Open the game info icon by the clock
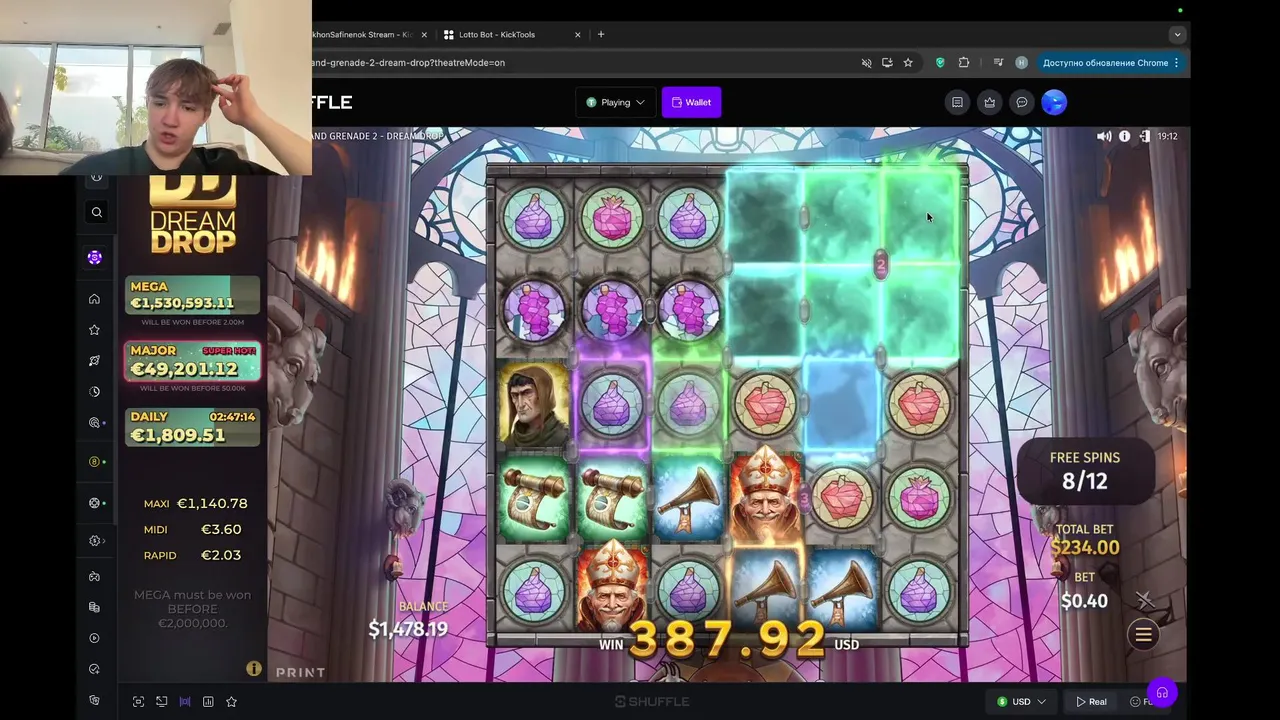The image size is (1280, 720). click(1125, 136)
